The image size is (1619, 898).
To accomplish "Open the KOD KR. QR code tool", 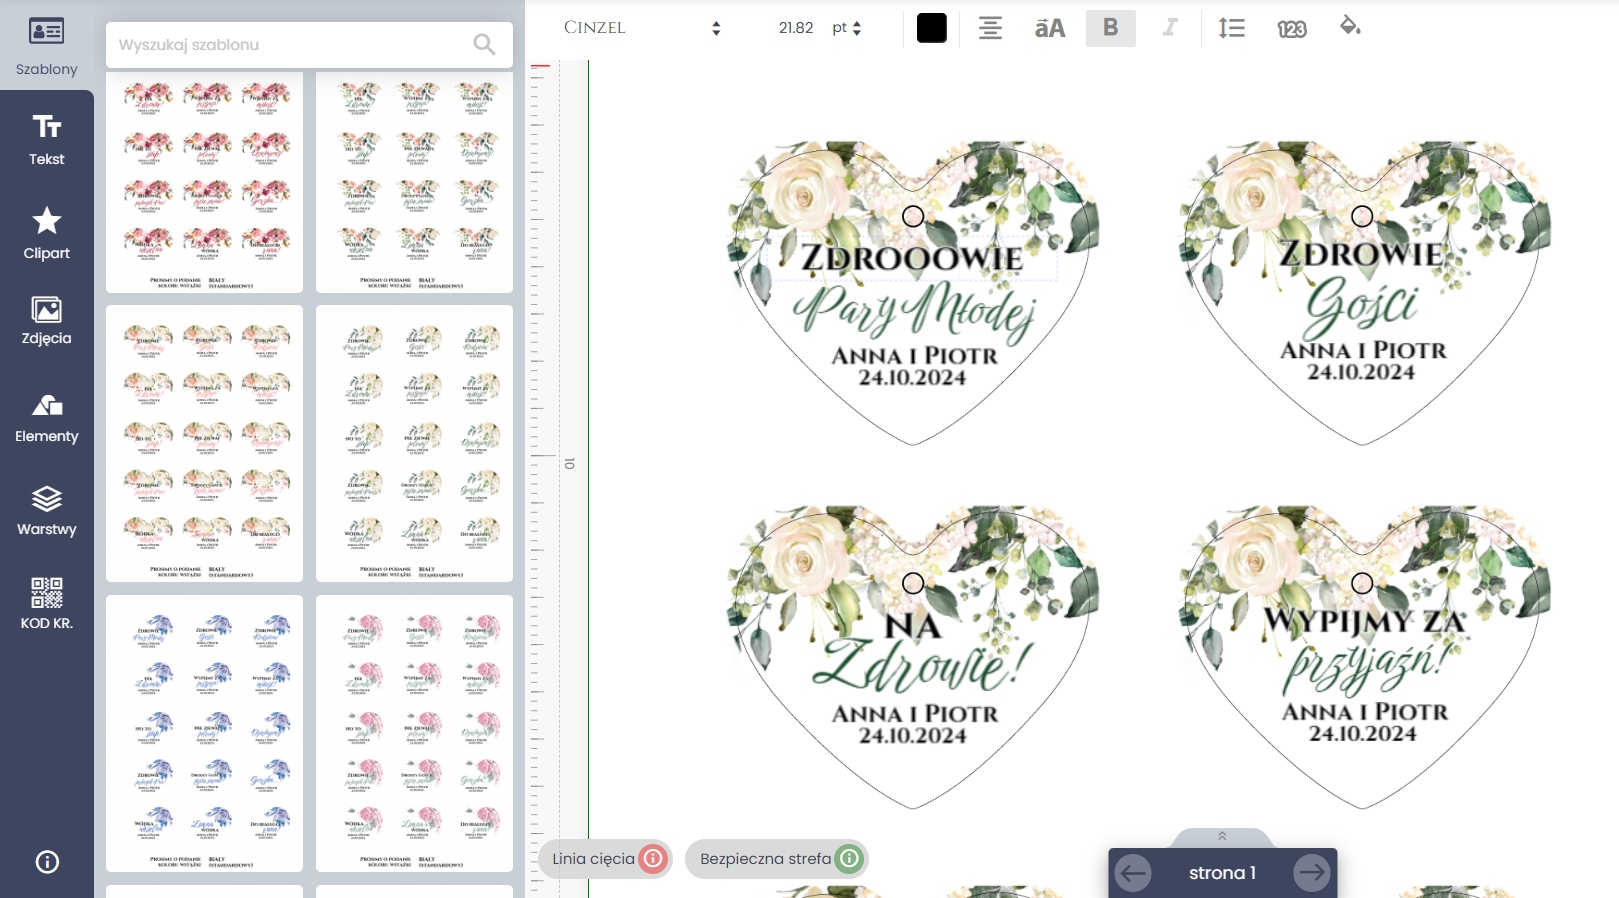I will [x=47, y=604].
